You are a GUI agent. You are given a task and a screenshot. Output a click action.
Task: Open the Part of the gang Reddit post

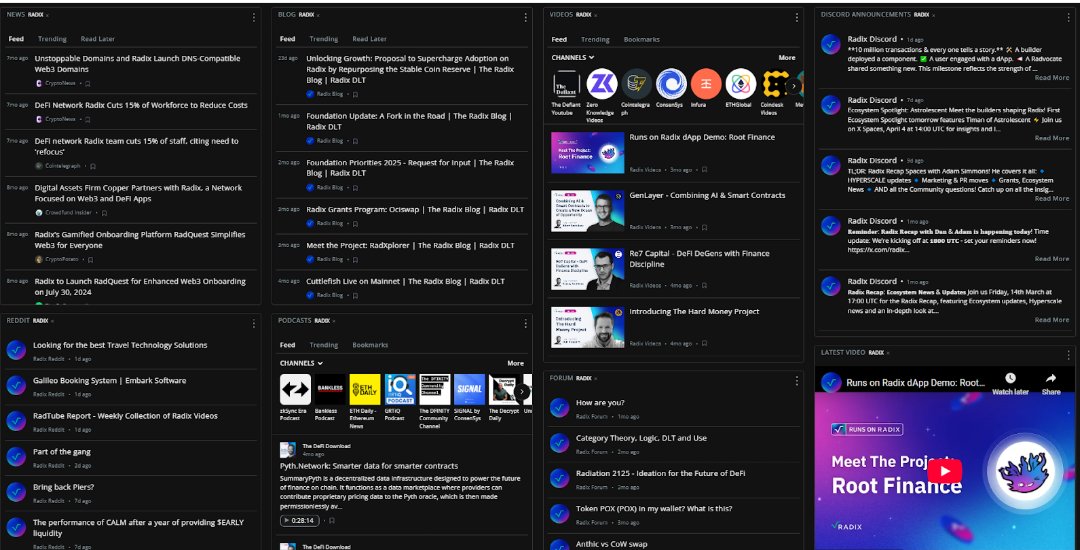pyautogui.click(x=62, y=452)
